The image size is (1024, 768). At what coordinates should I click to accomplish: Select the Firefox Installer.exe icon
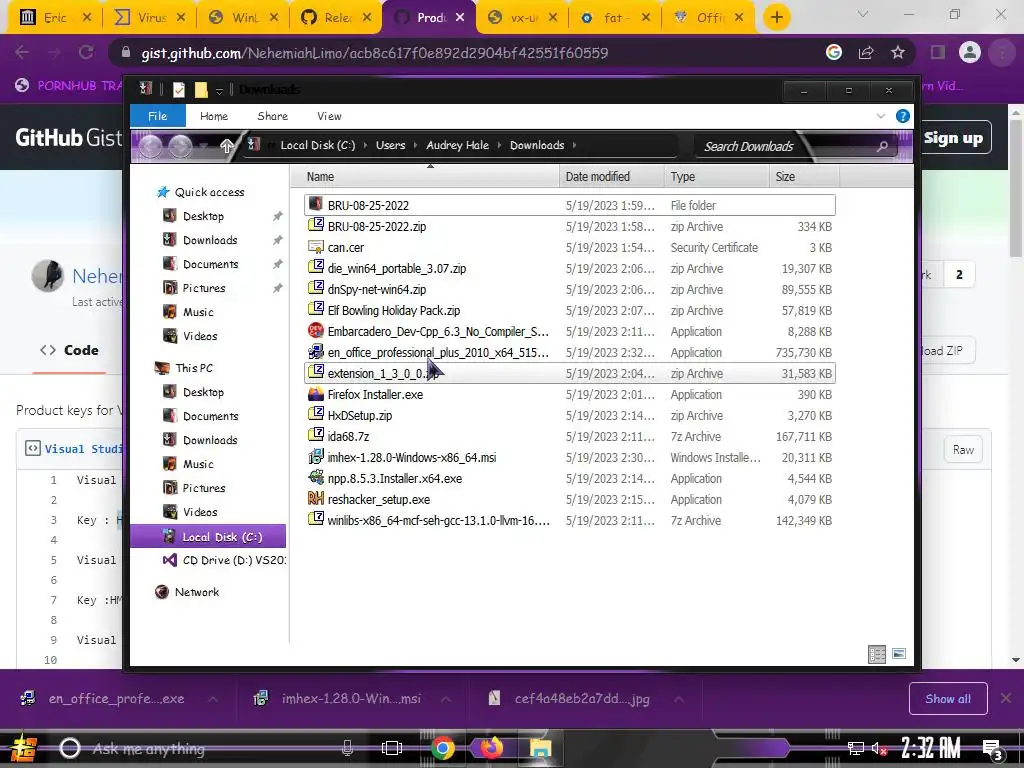316,394
